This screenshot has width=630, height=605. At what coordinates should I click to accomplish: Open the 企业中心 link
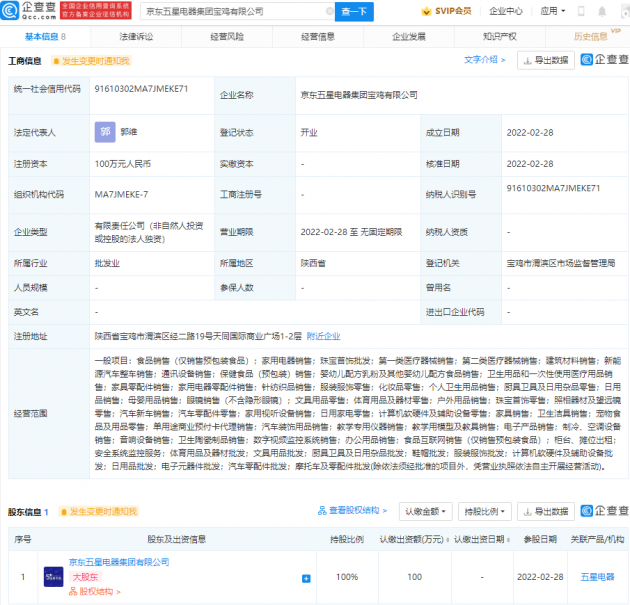[x=505, y=11]
